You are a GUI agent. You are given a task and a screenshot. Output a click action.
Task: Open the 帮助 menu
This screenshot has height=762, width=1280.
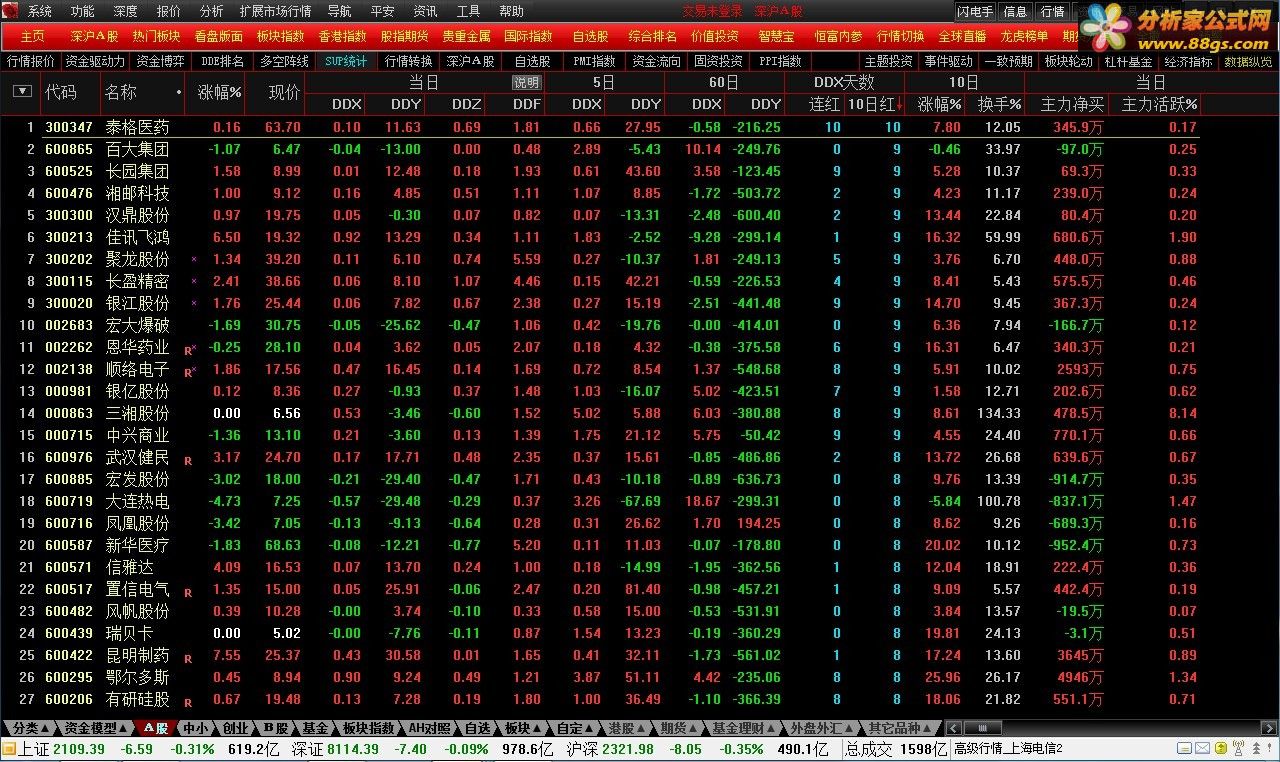pyautogui.click(x=511, y=12)
